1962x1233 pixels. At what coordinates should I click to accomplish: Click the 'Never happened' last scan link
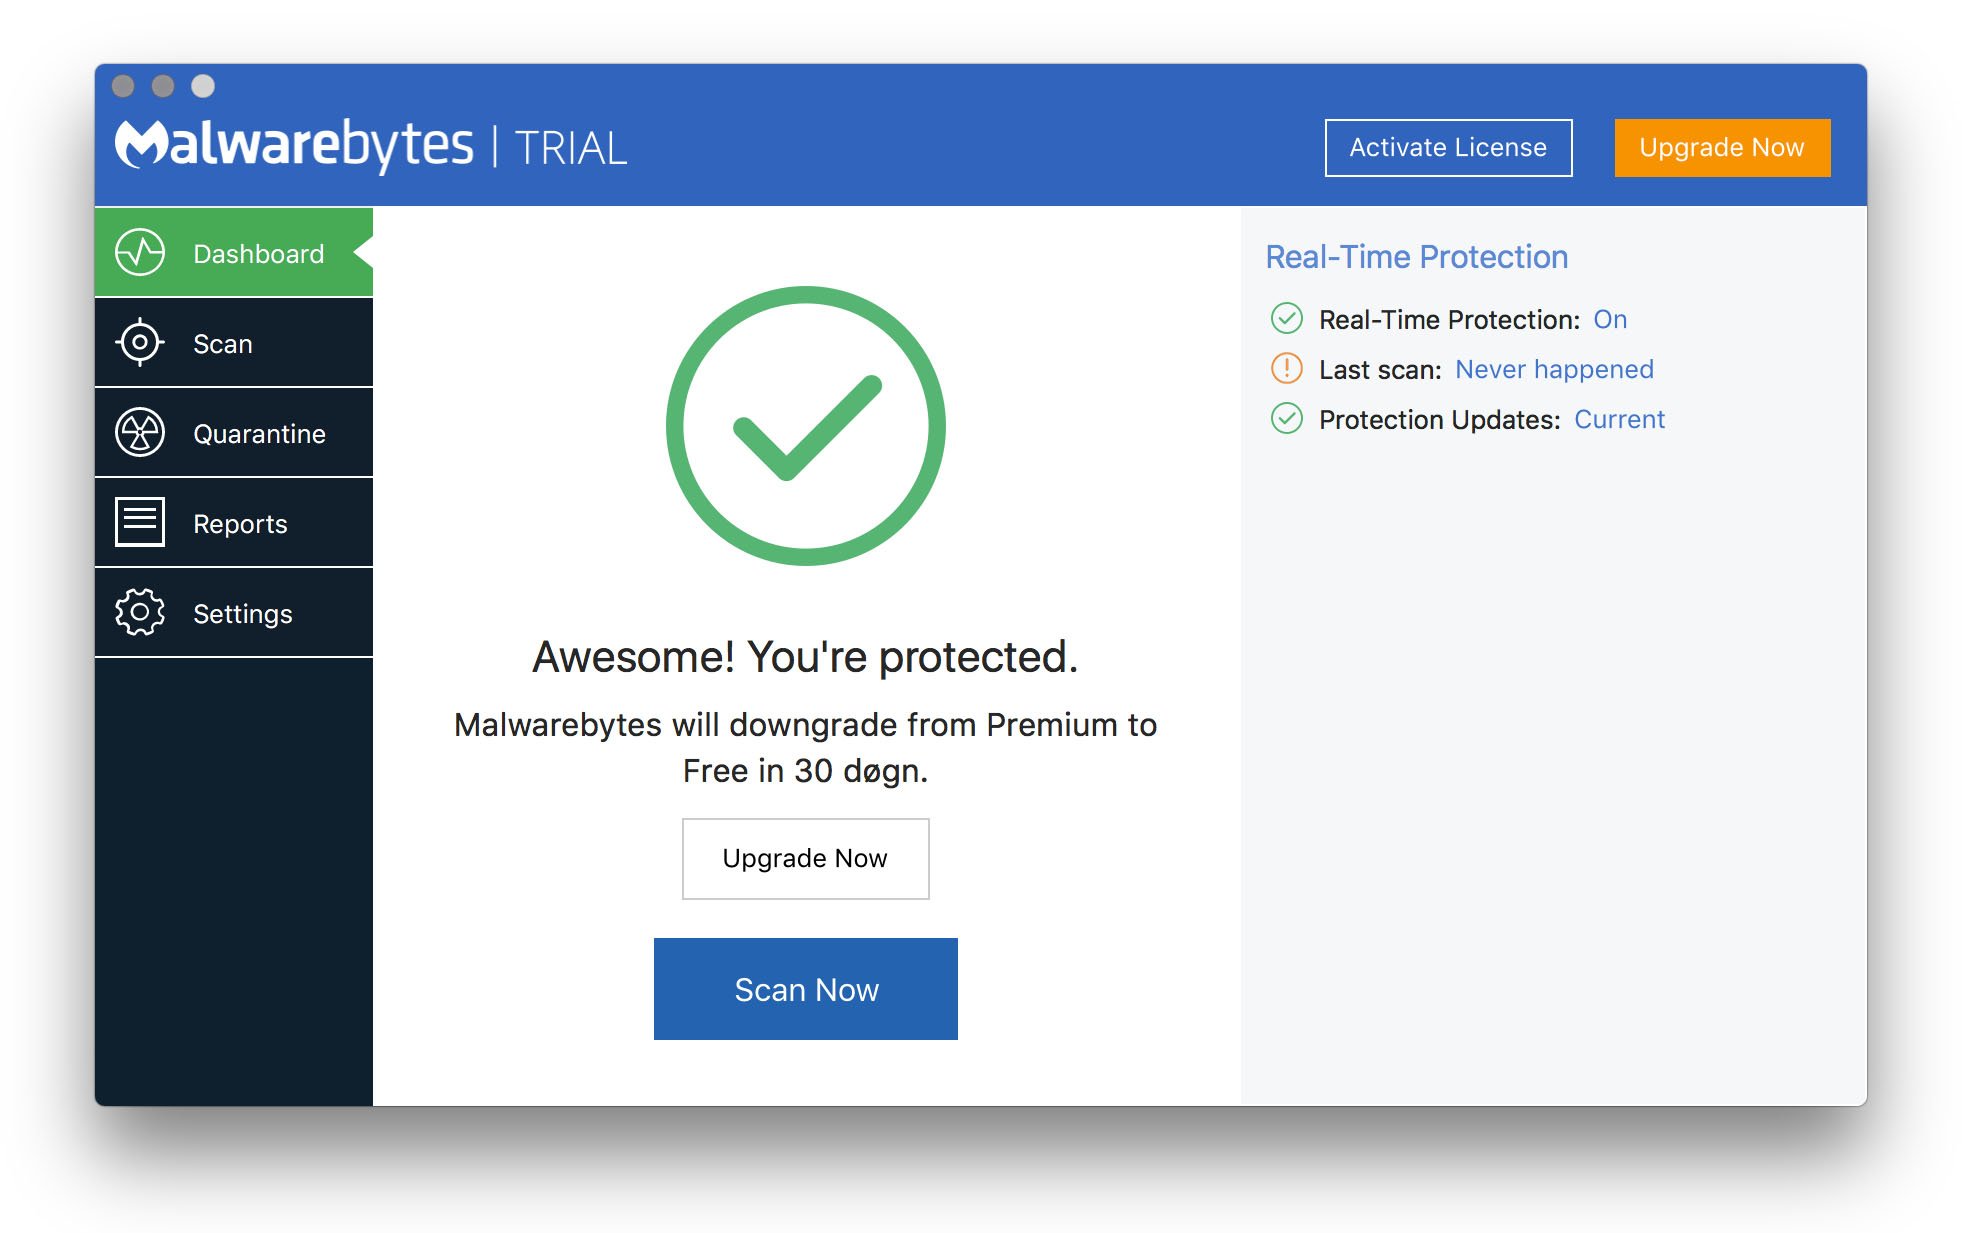[1554, 369]
